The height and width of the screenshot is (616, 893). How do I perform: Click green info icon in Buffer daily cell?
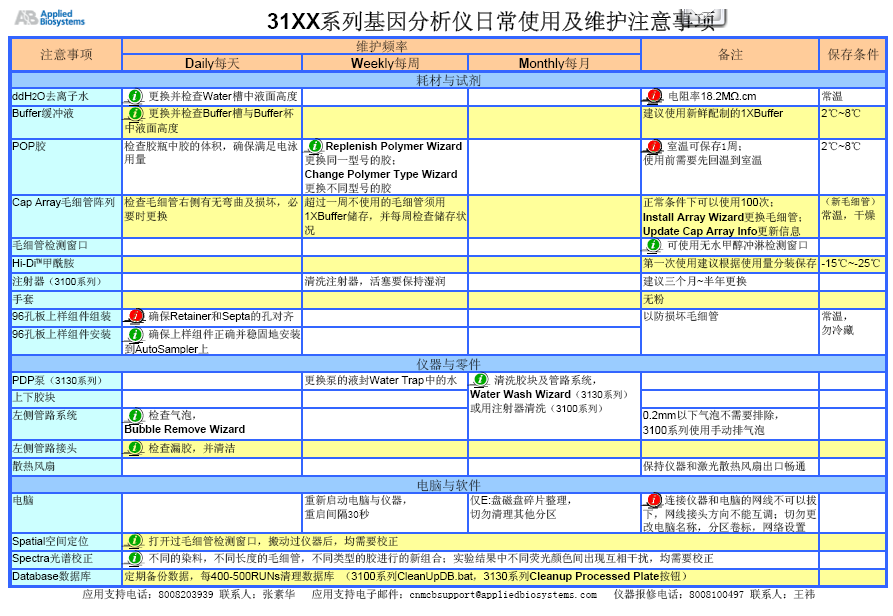coord(134,113)
